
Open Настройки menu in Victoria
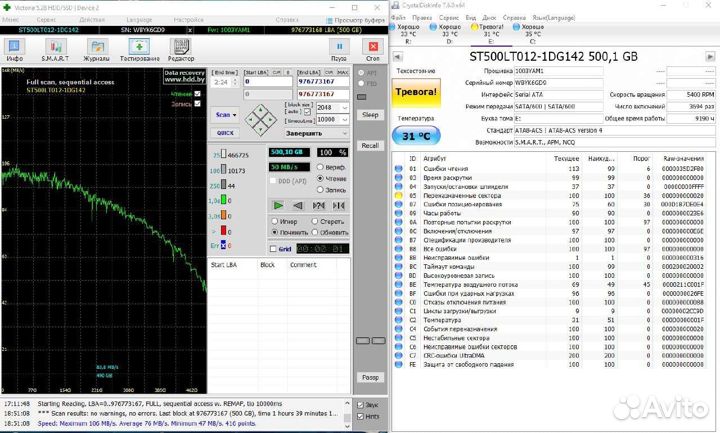pos(188,20)
